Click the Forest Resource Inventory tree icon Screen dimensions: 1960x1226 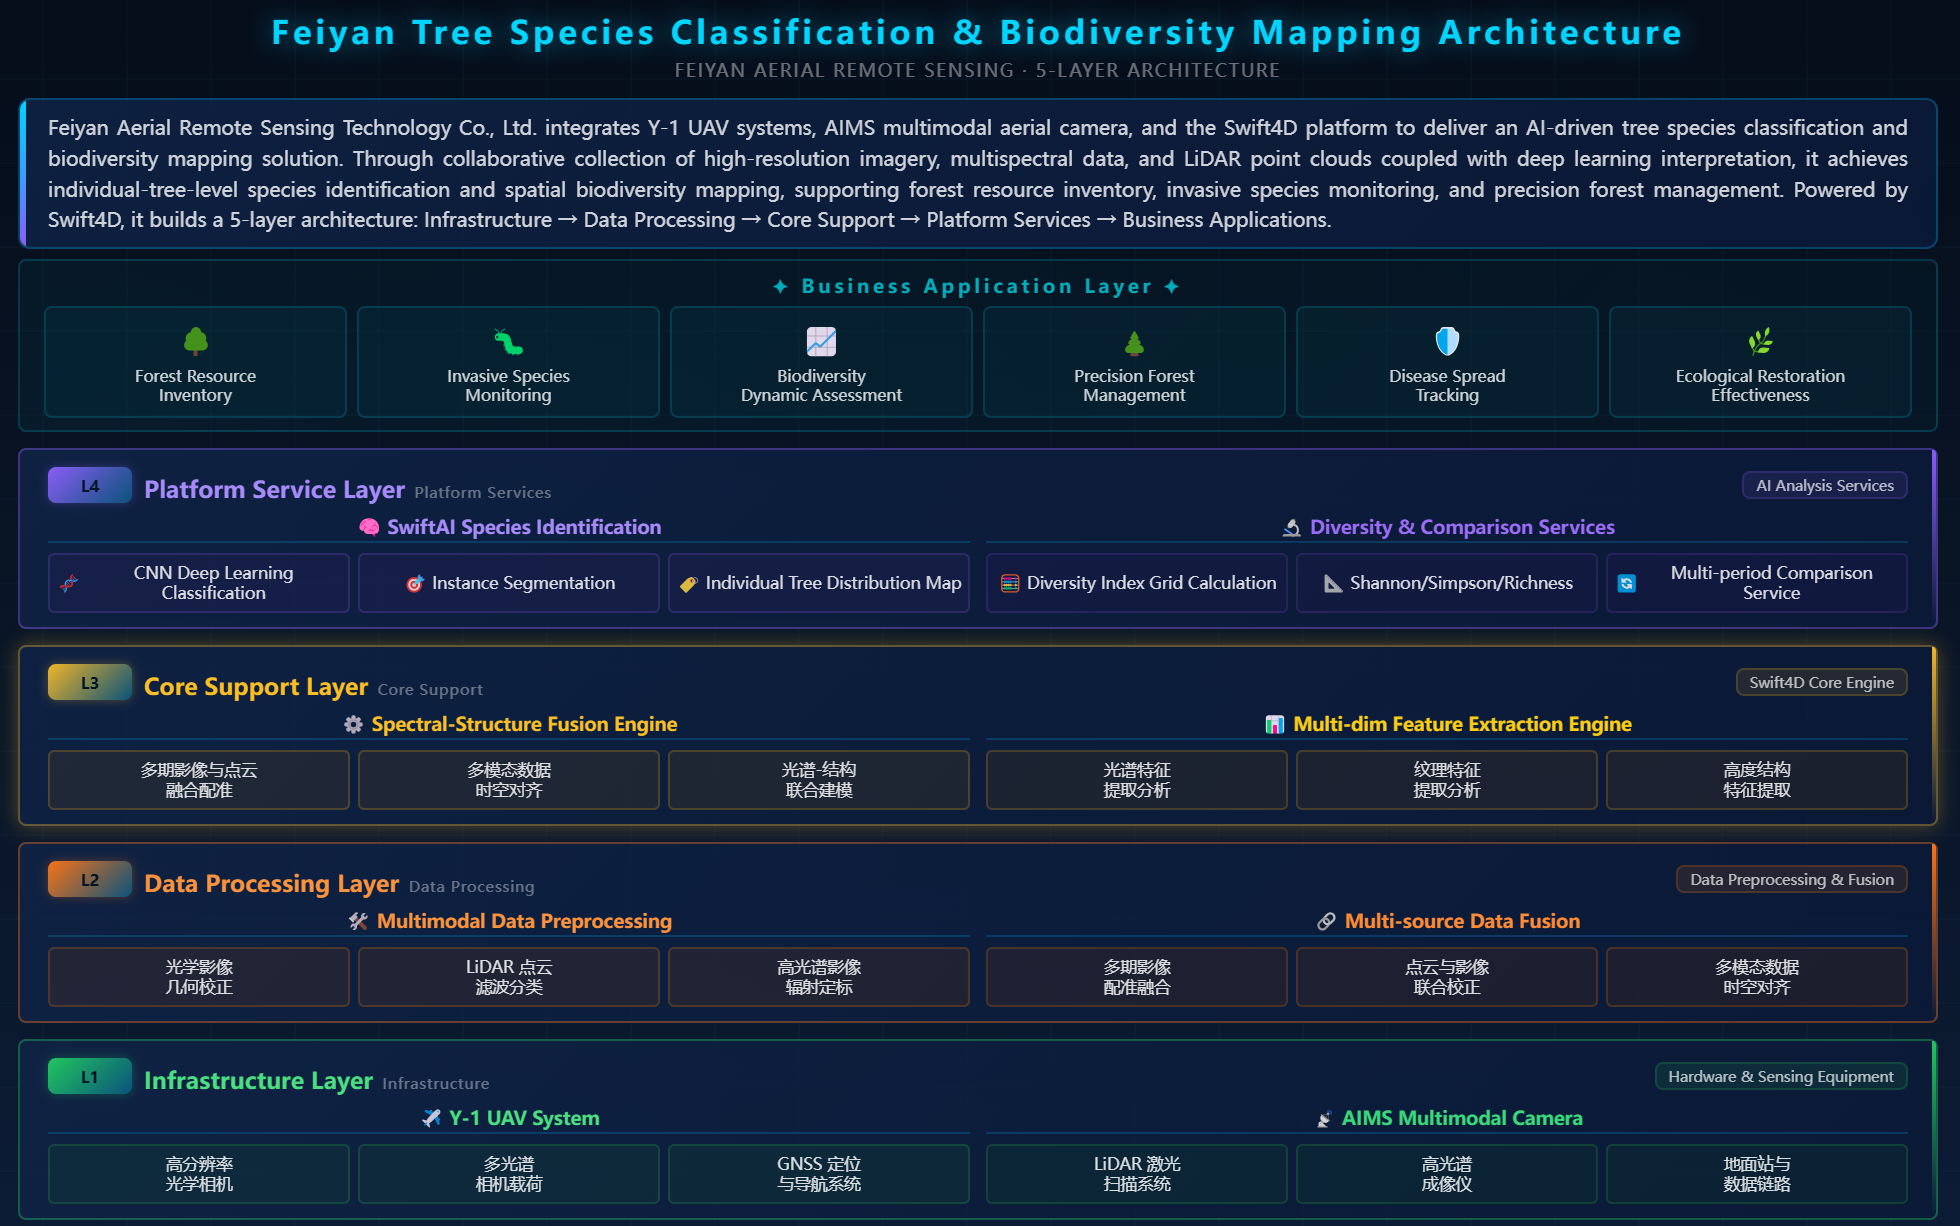point(196,342)
